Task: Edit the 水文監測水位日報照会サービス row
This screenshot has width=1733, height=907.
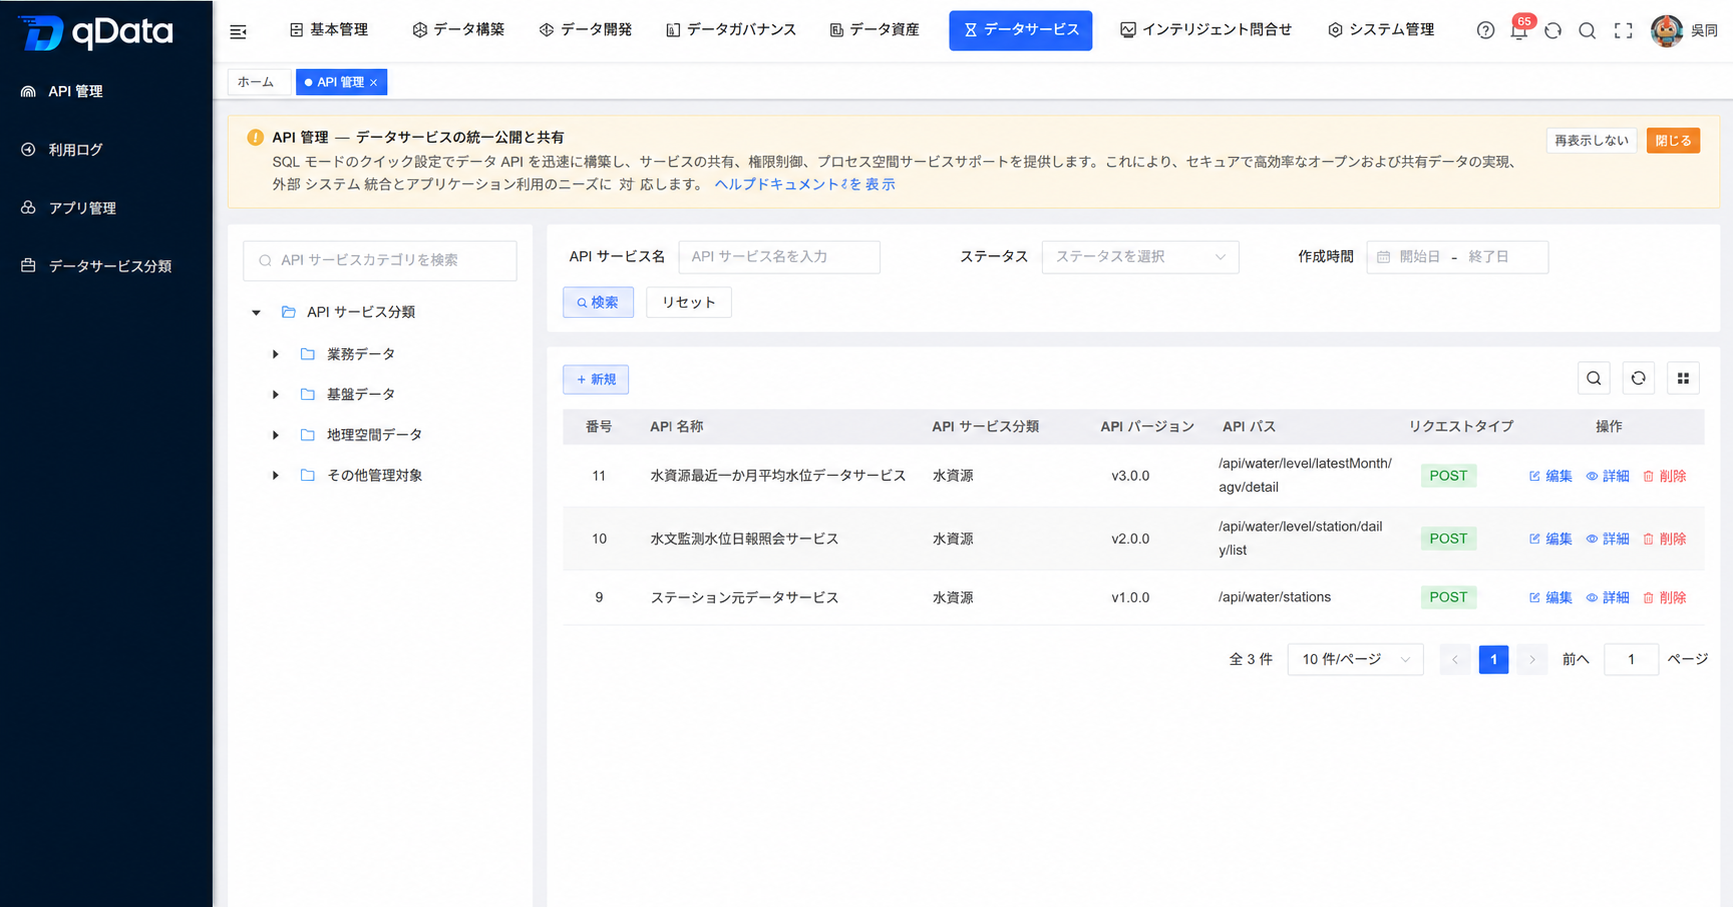Action: click(1550, 539)
